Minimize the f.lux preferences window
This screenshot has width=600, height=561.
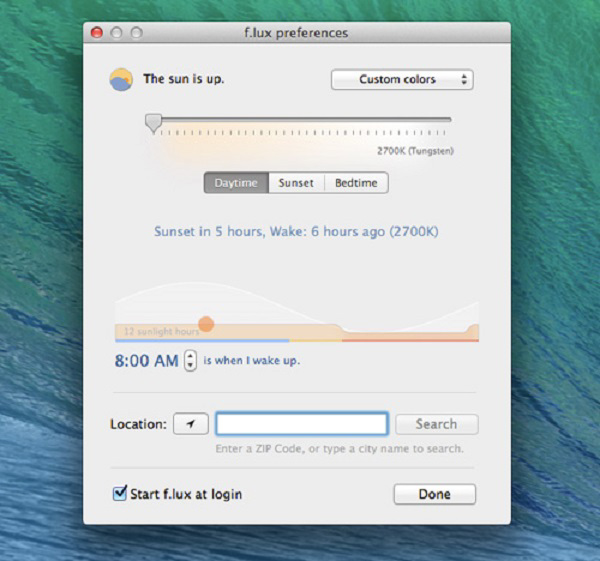116,32
